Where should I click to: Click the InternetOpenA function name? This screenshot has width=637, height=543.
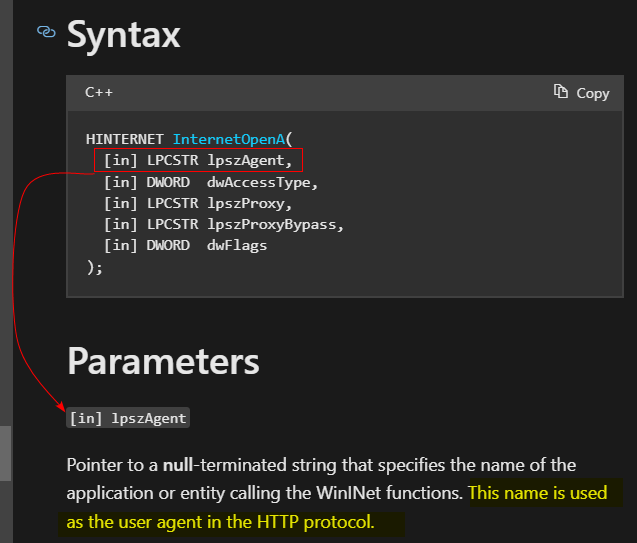tap(228, 139)
